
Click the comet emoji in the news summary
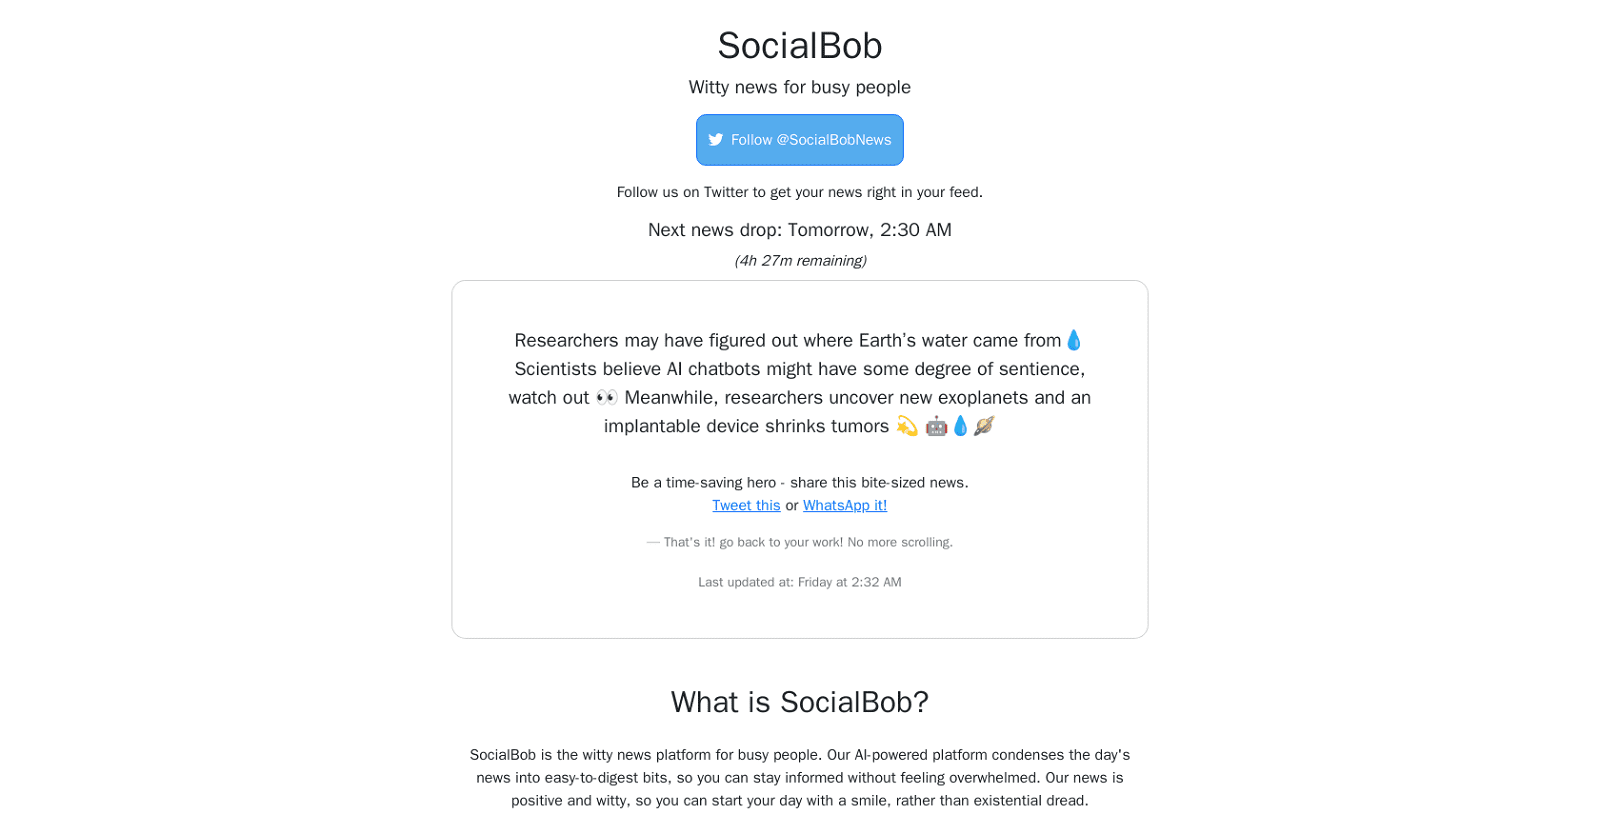(x=907, y=426)
